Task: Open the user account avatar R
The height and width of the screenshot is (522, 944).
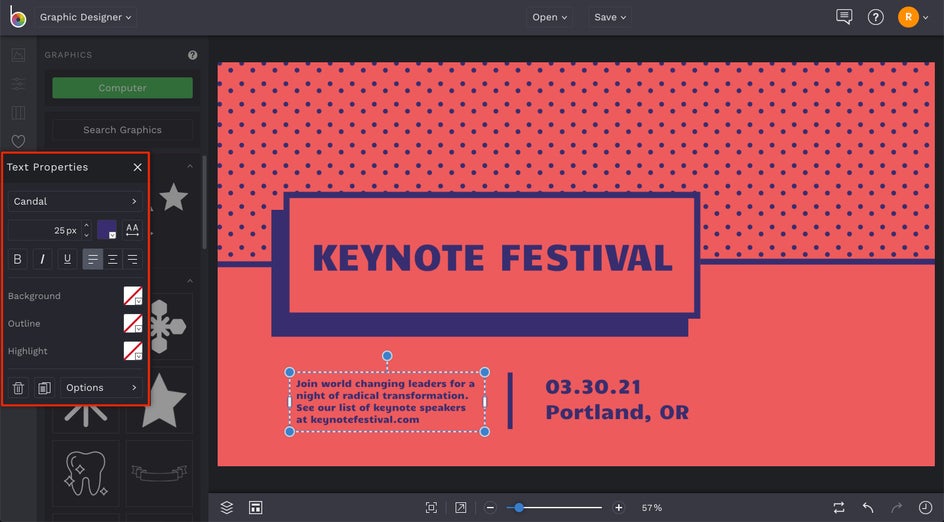Action: coord(908,17)
